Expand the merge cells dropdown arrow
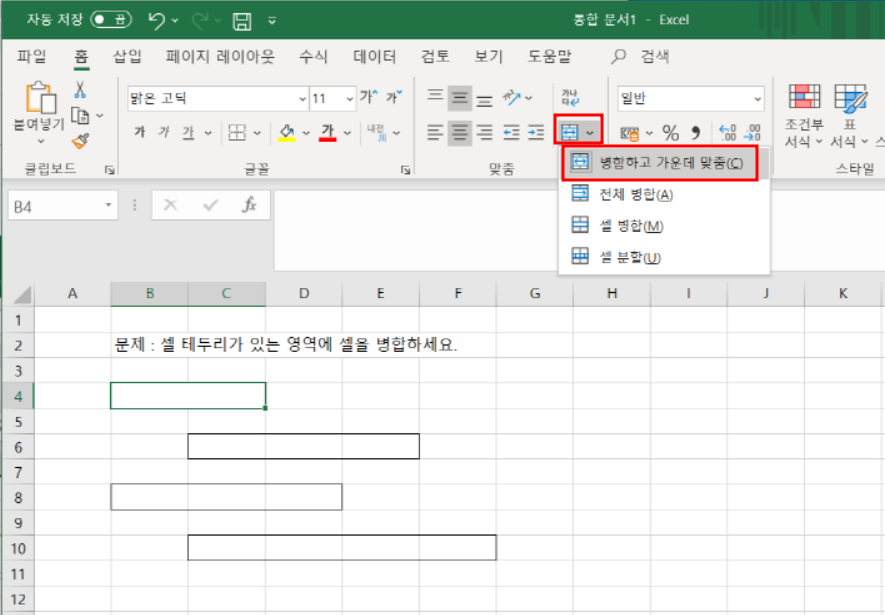Screen dimensions: 885x615 tap(590, 133)
